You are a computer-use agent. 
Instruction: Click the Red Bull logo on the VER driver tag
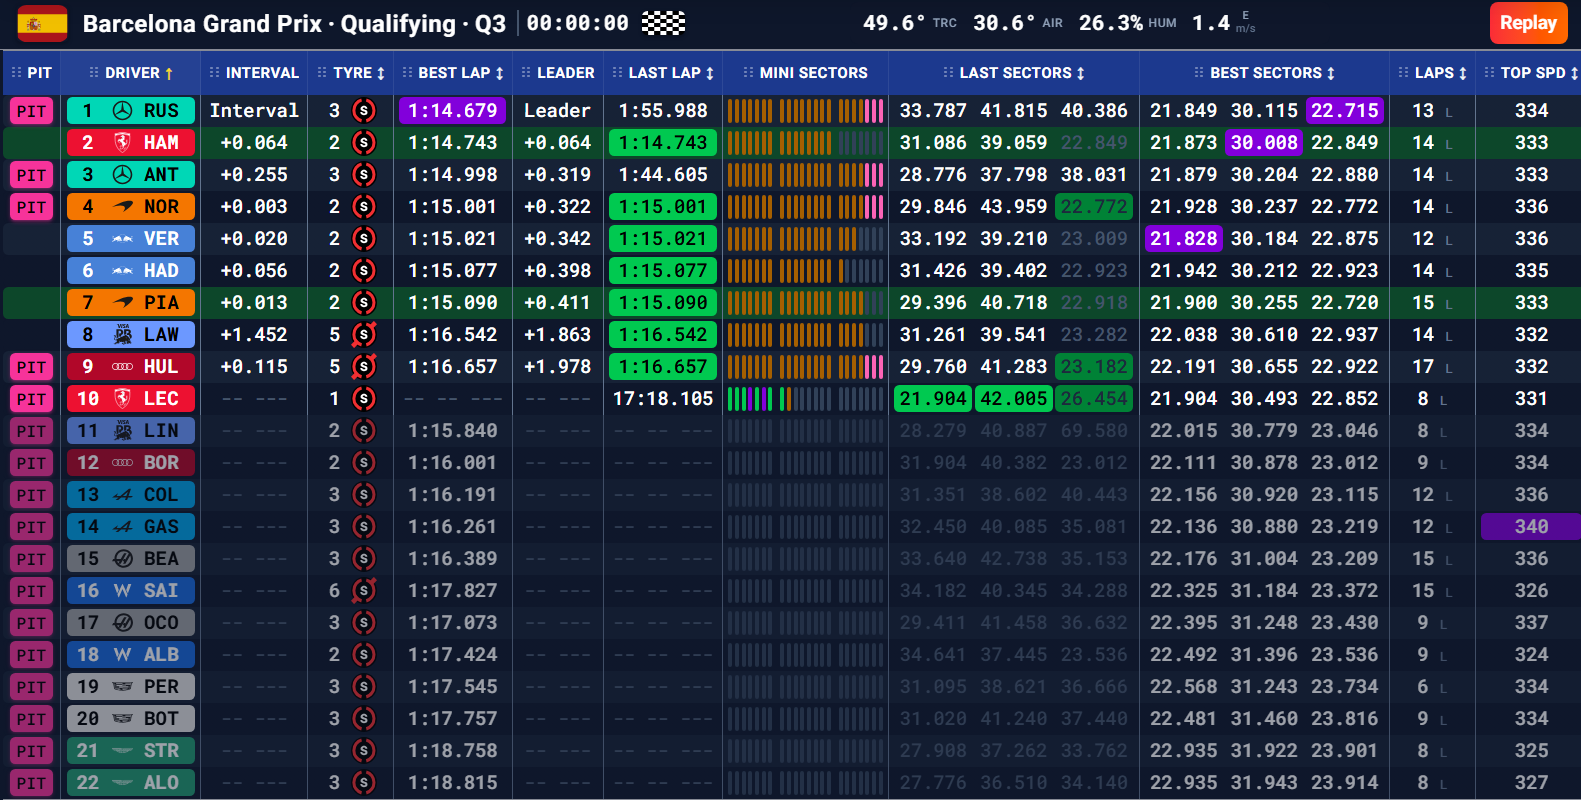[x=123, y=239]
